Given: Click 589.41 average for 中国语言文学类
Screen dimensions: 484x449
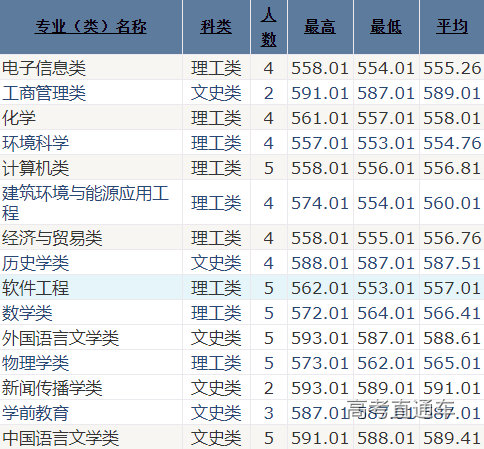Looking at the screenshot, I should coord(452,438).
